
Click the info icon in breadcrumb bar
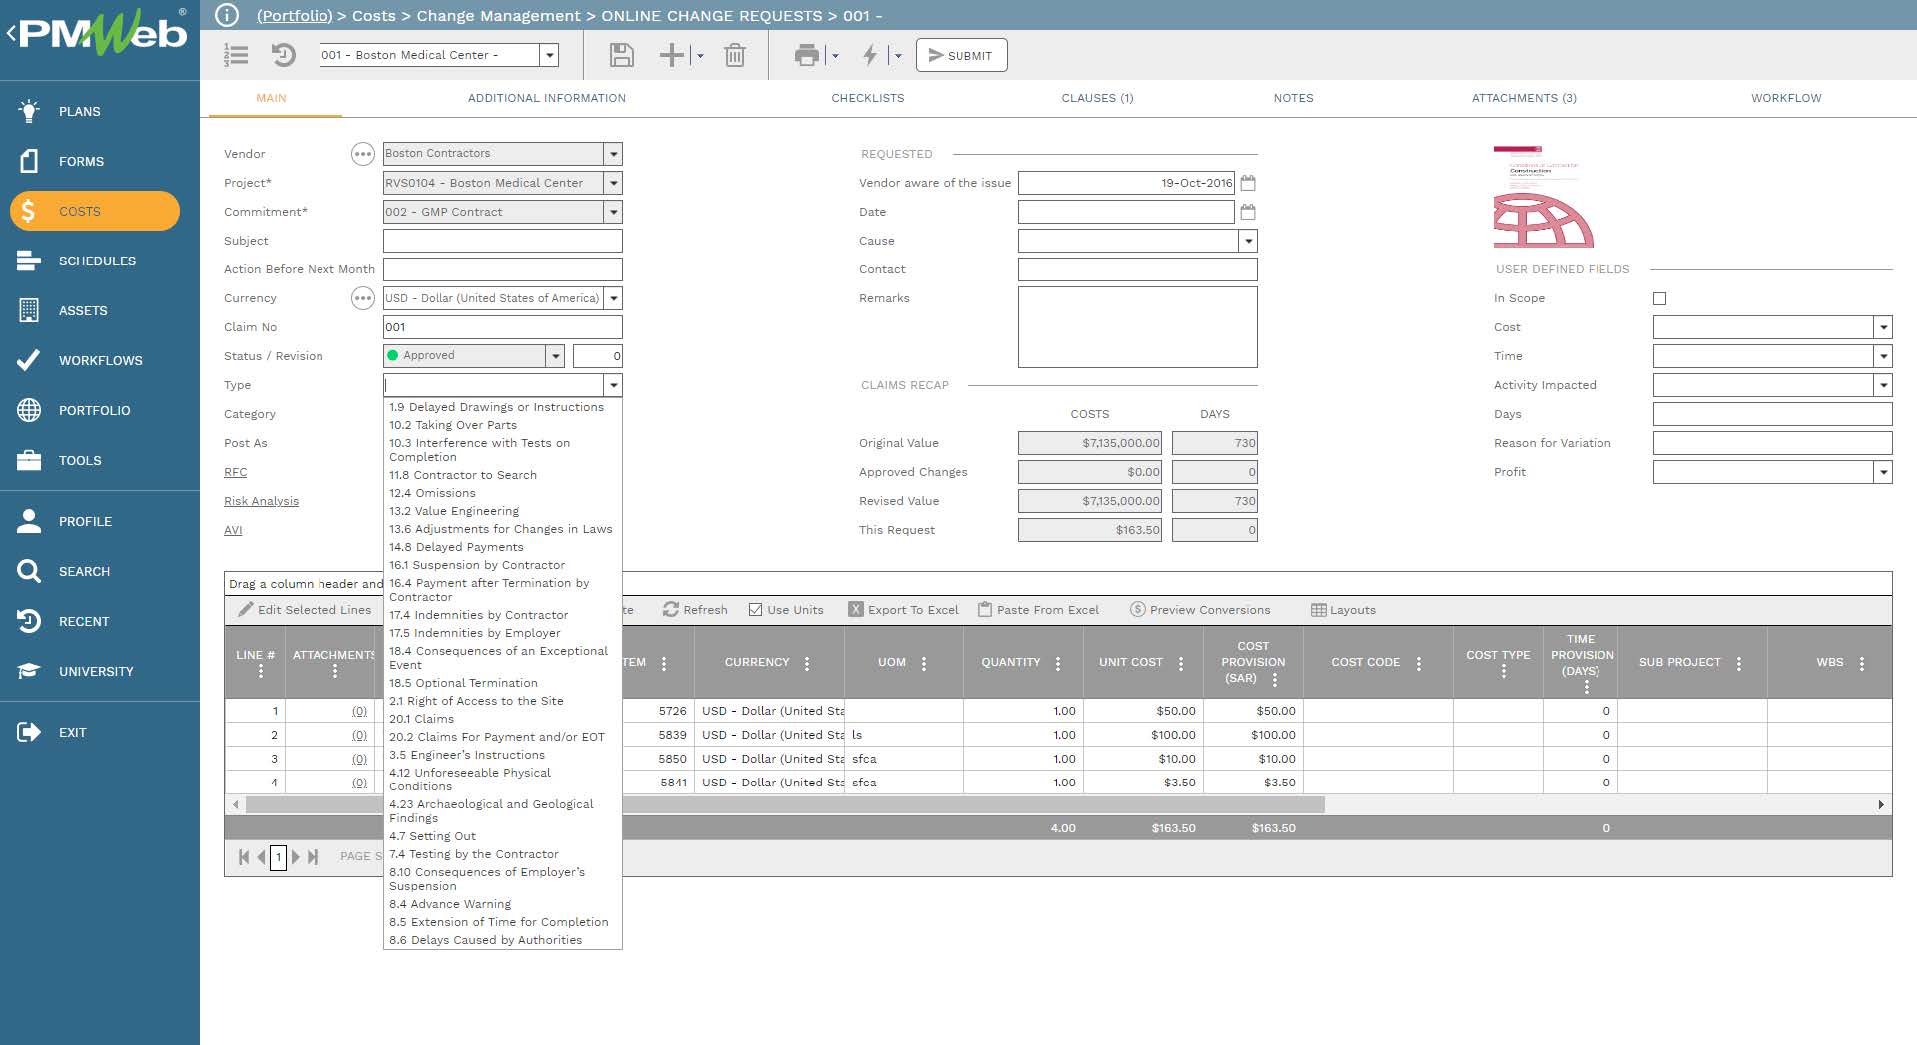click(227, 15)
